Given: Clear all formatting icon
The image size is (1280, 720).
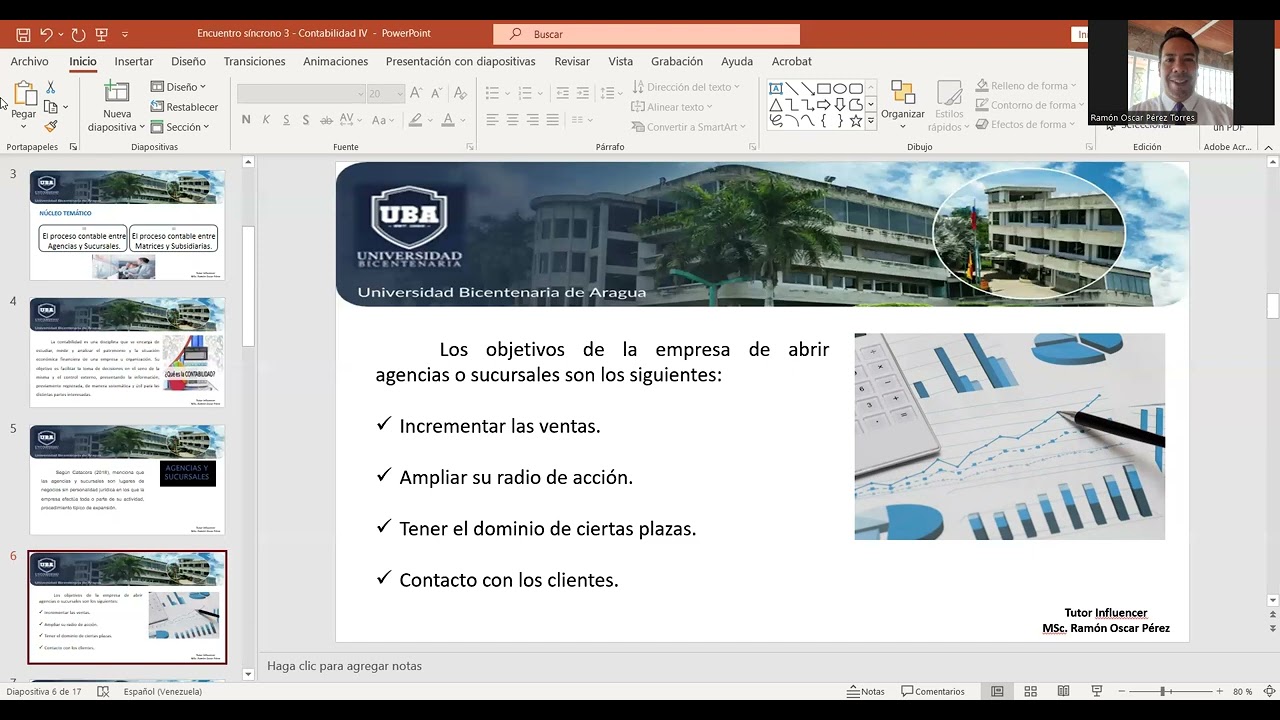Looking at the screenshot, I should 460,93.
